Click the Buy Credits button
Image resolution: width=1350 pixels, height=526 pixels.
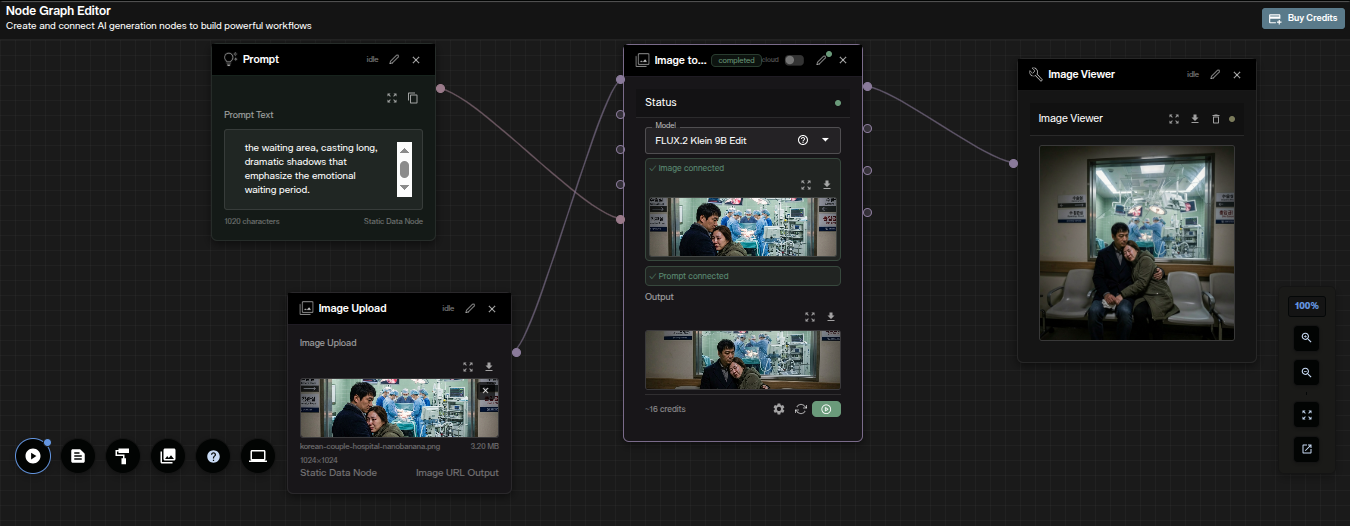(x=1303, y=18)
